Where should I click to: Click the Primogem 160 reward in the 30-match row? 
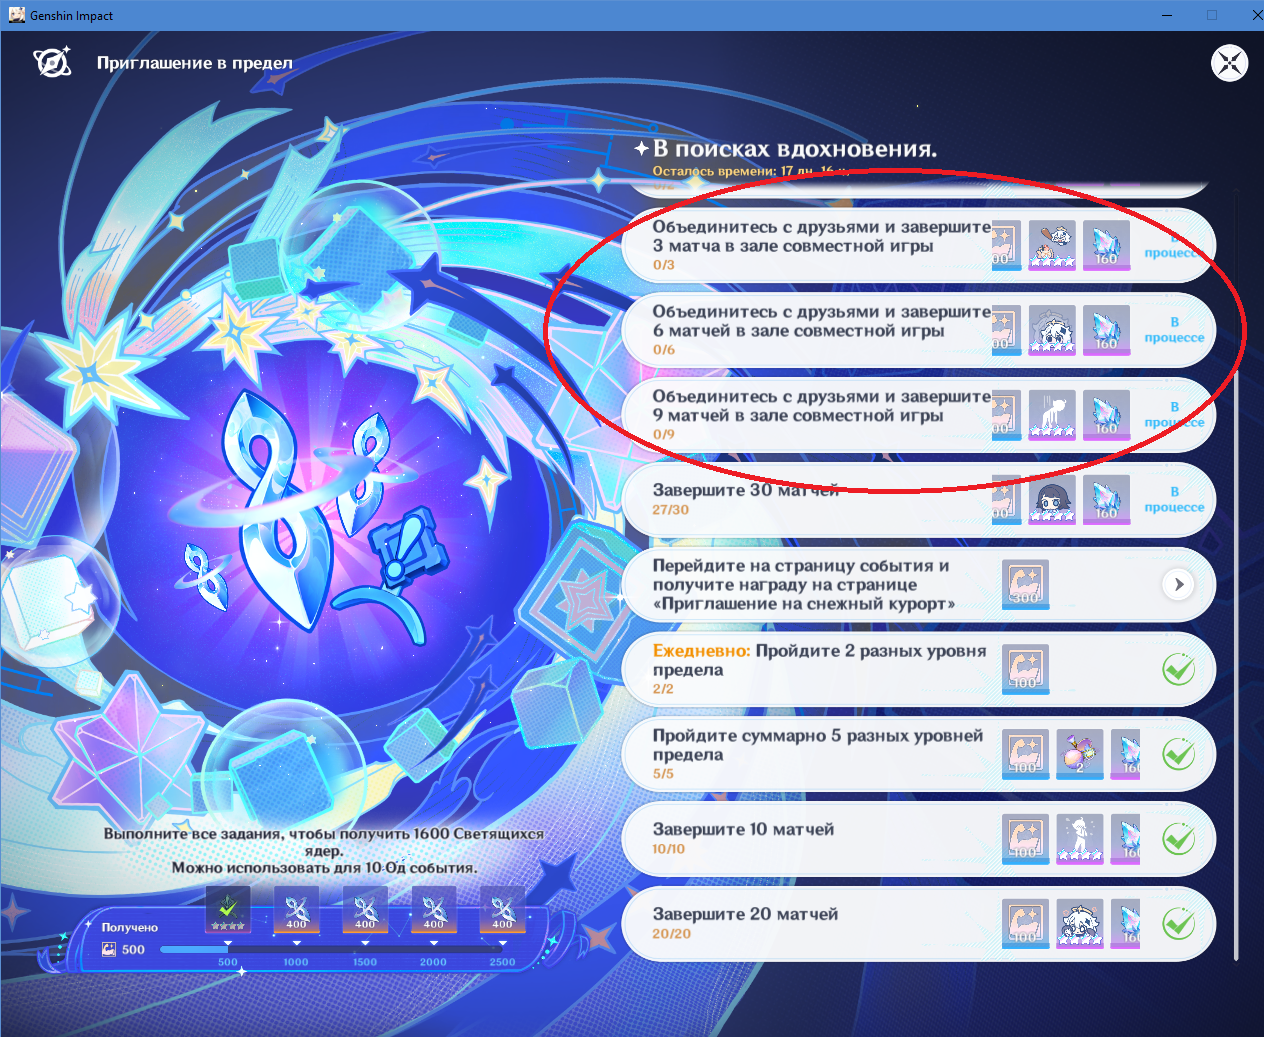(1106, 500)
